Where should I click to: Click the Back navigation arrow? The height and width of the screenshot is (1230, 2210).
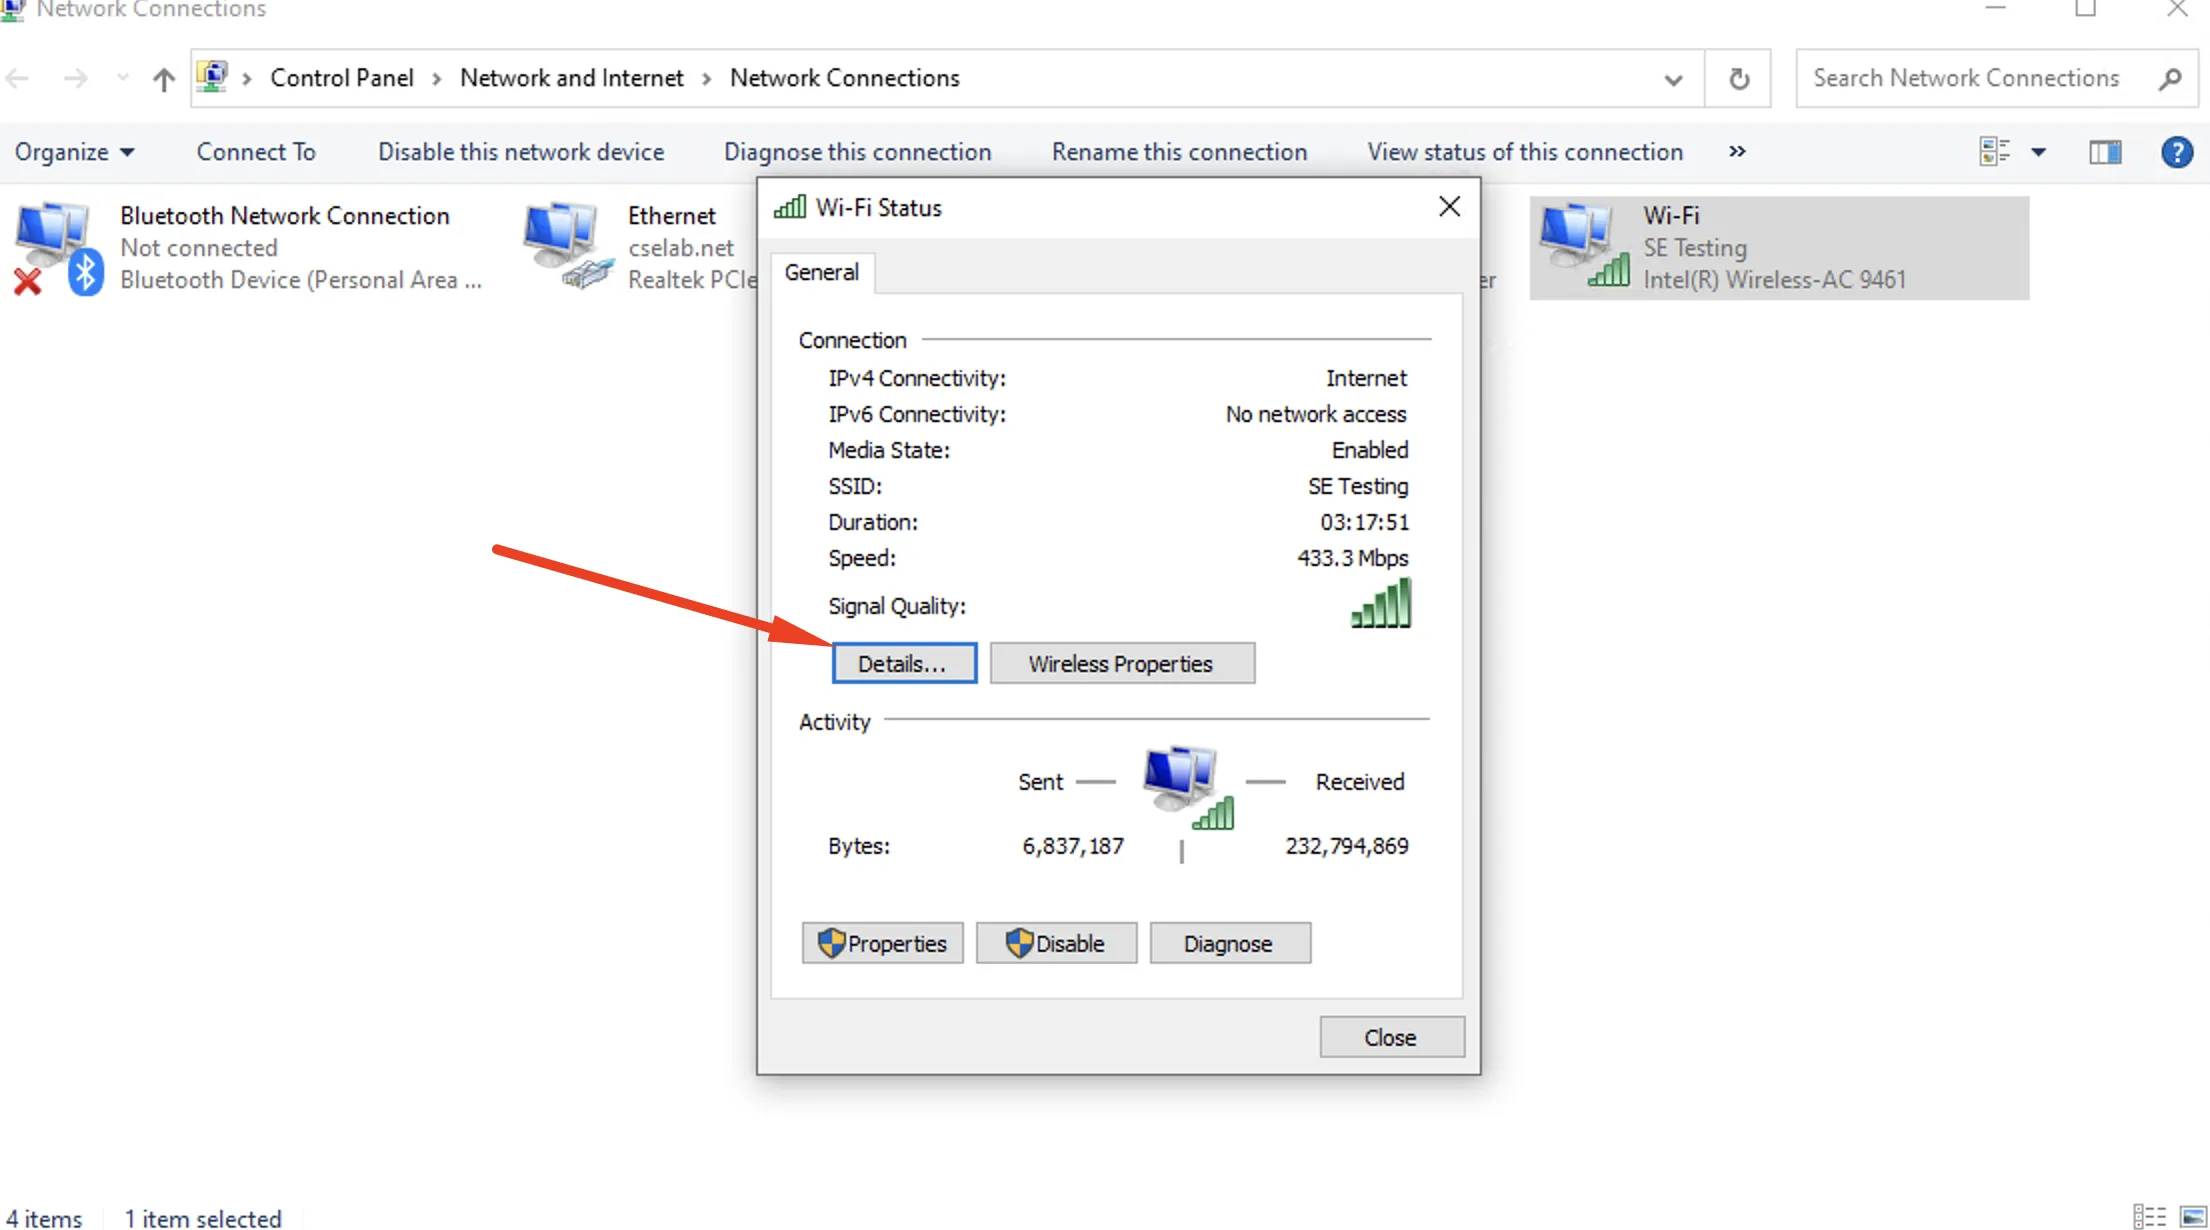(x=18, y=78)
